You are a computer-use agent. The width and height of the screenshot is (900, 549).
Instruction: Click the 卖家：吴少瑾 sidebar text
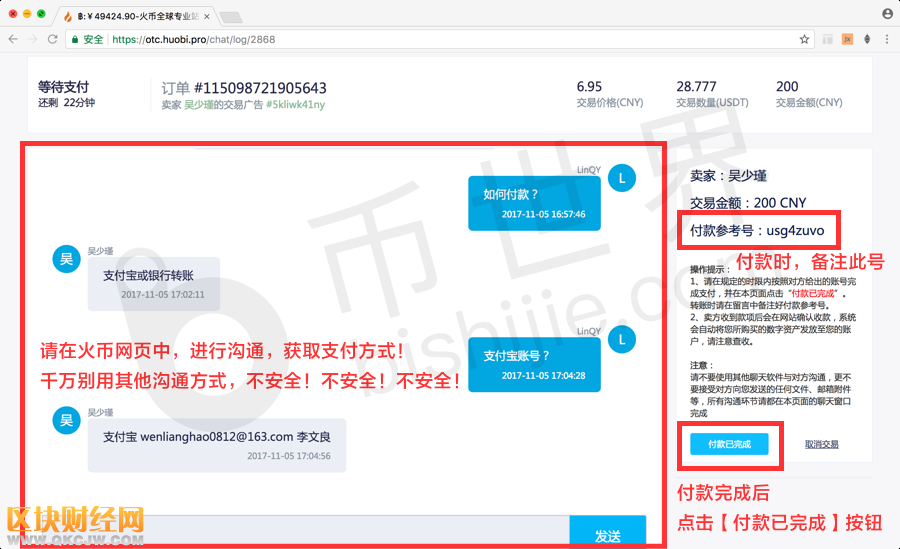[x=728, y=176]
